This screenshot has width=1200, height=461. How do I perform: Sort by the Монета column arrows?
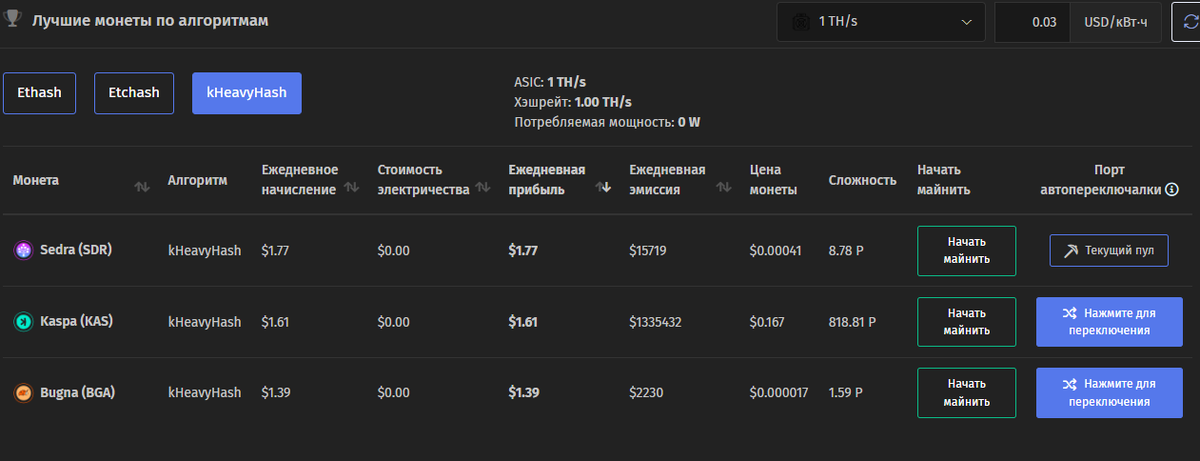click(141, 187)
